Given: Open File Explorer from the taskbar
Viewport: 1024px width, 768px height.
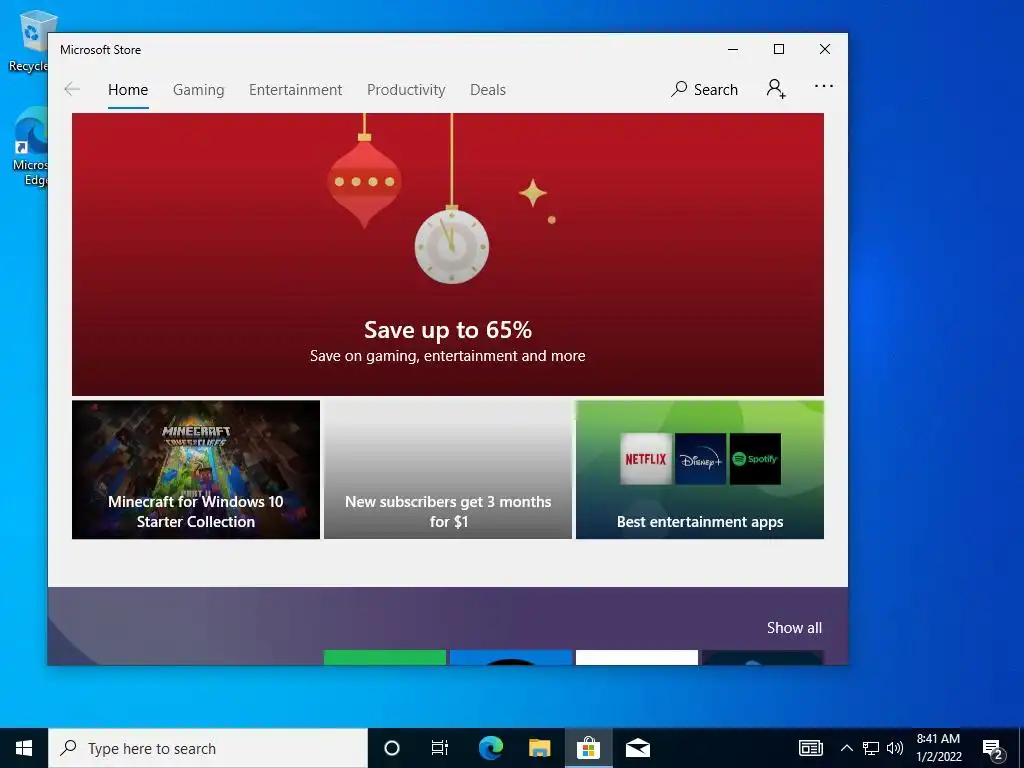Looking at the screenshot, I should click(x=539, y=748).
